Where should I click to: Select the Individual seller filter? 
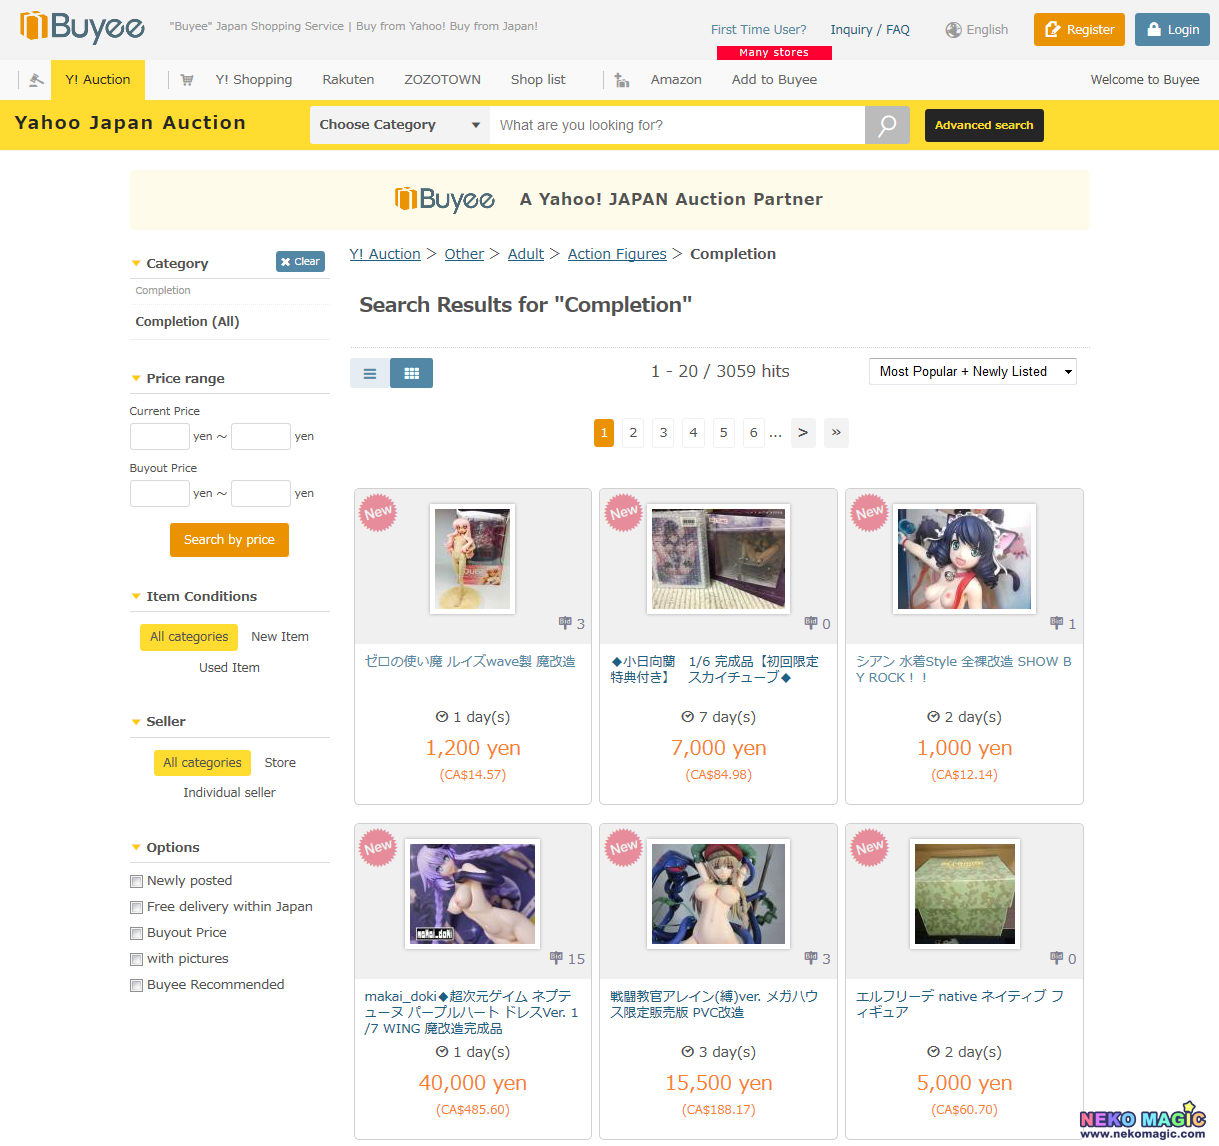229,793
